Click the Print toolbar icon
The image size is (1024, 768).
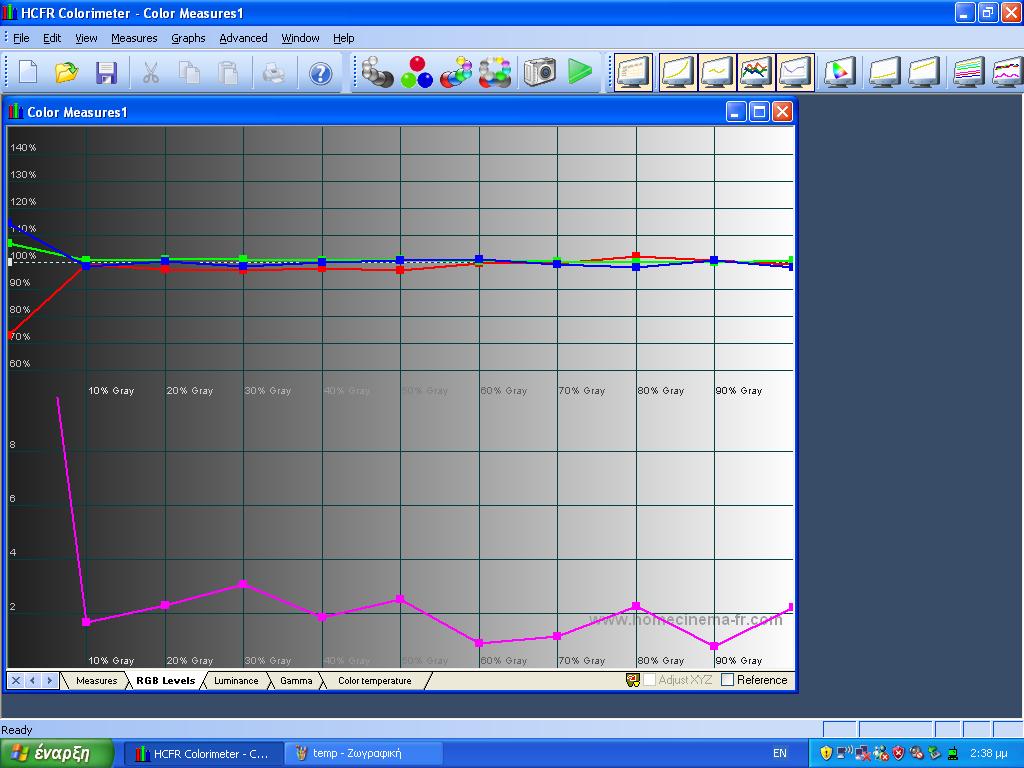click(274, 72)
